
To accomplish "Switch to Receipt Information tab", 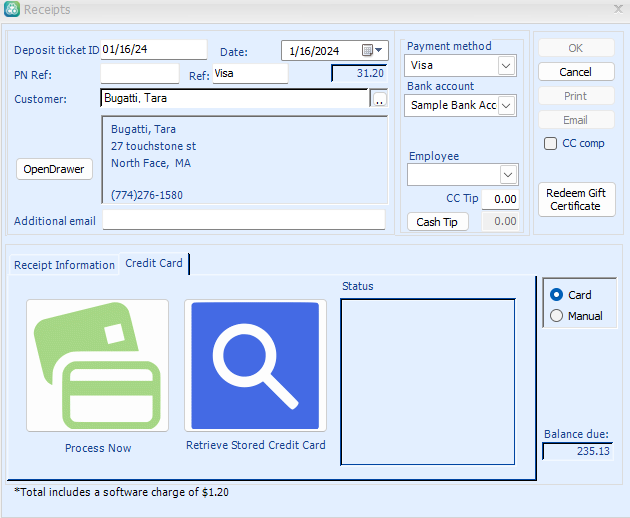I will click(64, 265).
